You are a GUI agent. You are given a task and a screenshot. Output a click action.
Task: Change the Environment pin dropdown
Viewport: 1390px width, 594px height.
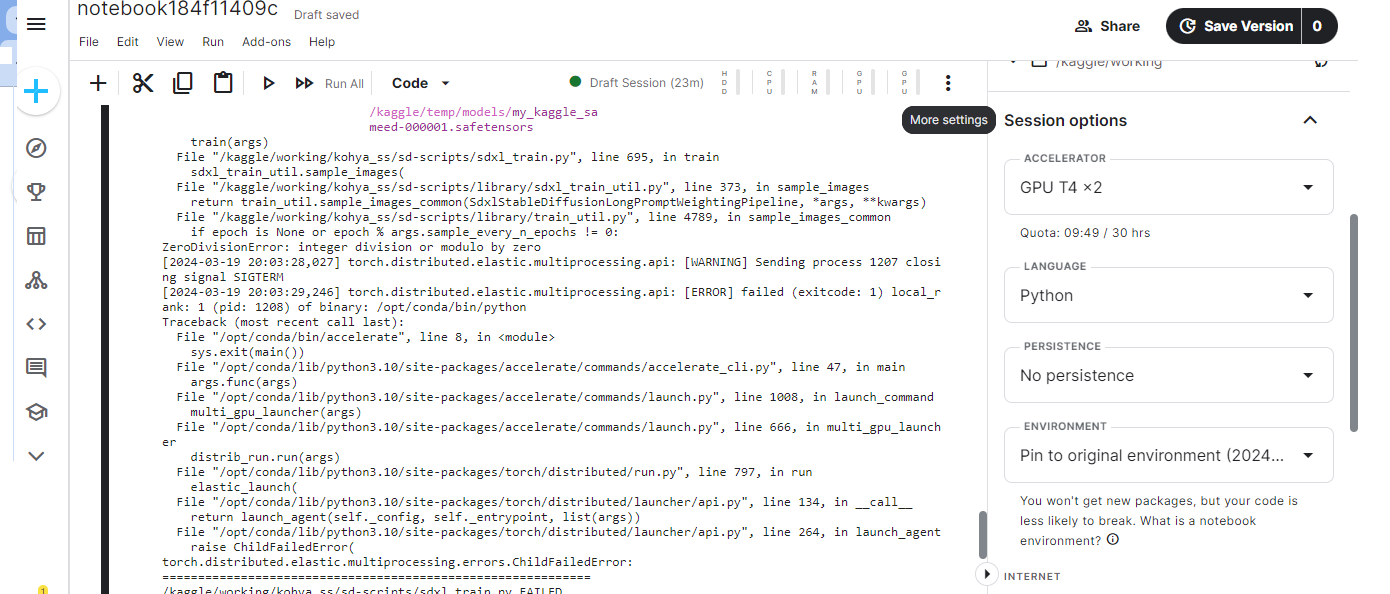[x=1167, y=455]
